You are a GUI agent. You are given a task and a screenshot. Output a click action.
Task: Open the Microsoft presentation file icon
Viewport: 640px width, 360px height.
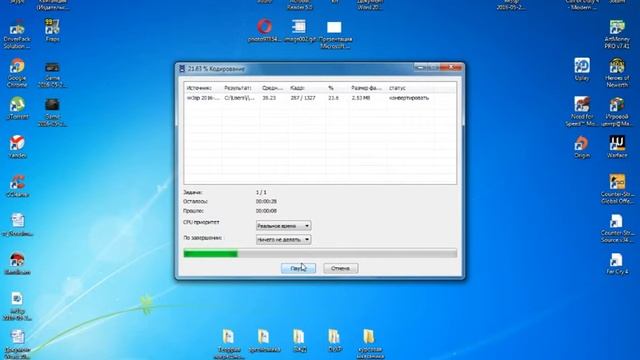(335, 34)
